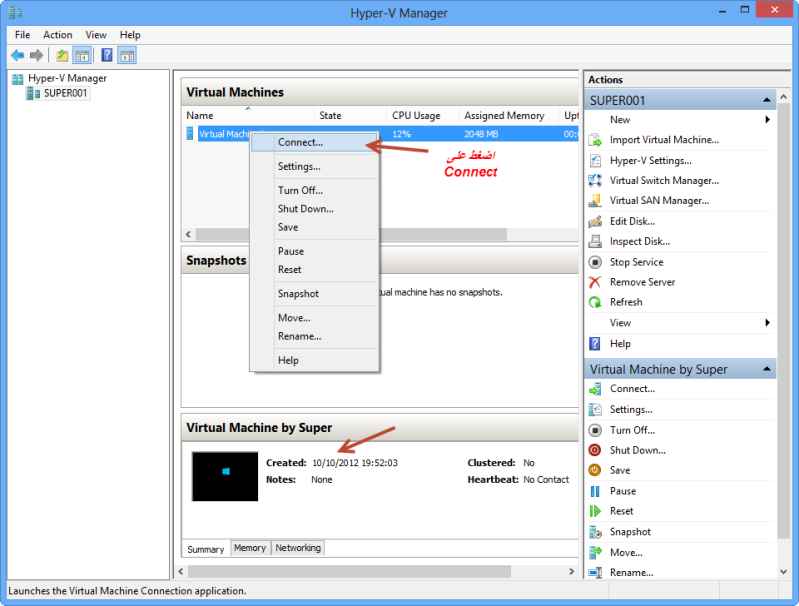
Task: Click the green Reset icon in Actions pane
Action: [x=595, y=511]
